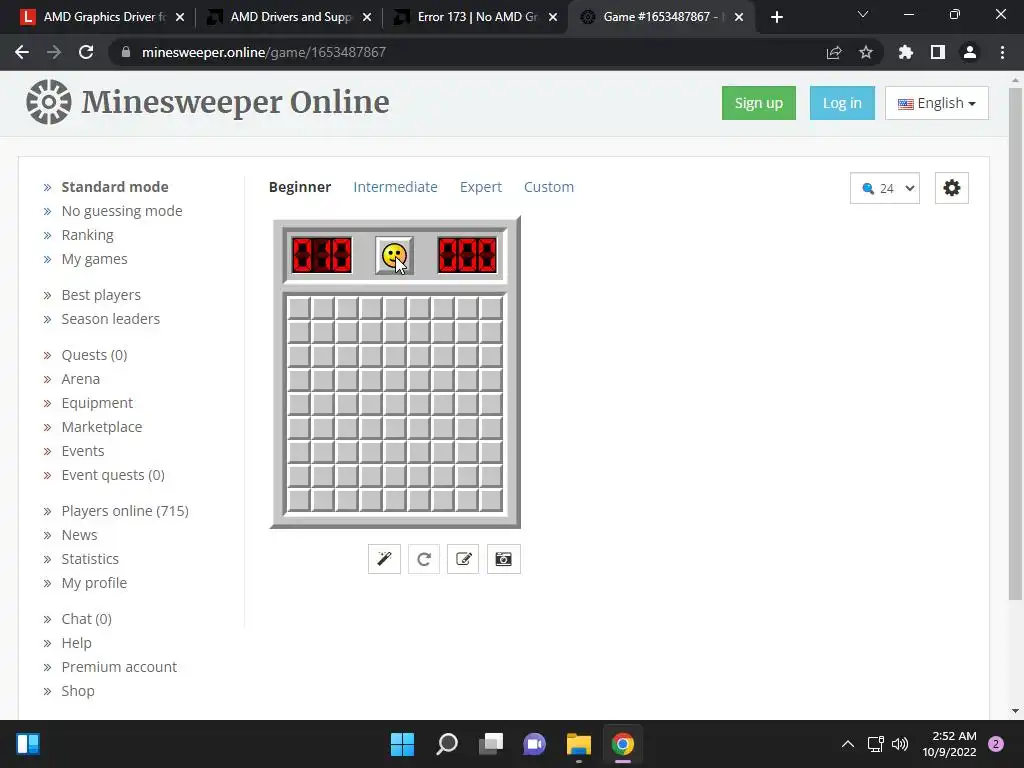The height and width of the screenshot is (768, 1024).
Task: Click the magic wand icon below the board
Action: 384,559
